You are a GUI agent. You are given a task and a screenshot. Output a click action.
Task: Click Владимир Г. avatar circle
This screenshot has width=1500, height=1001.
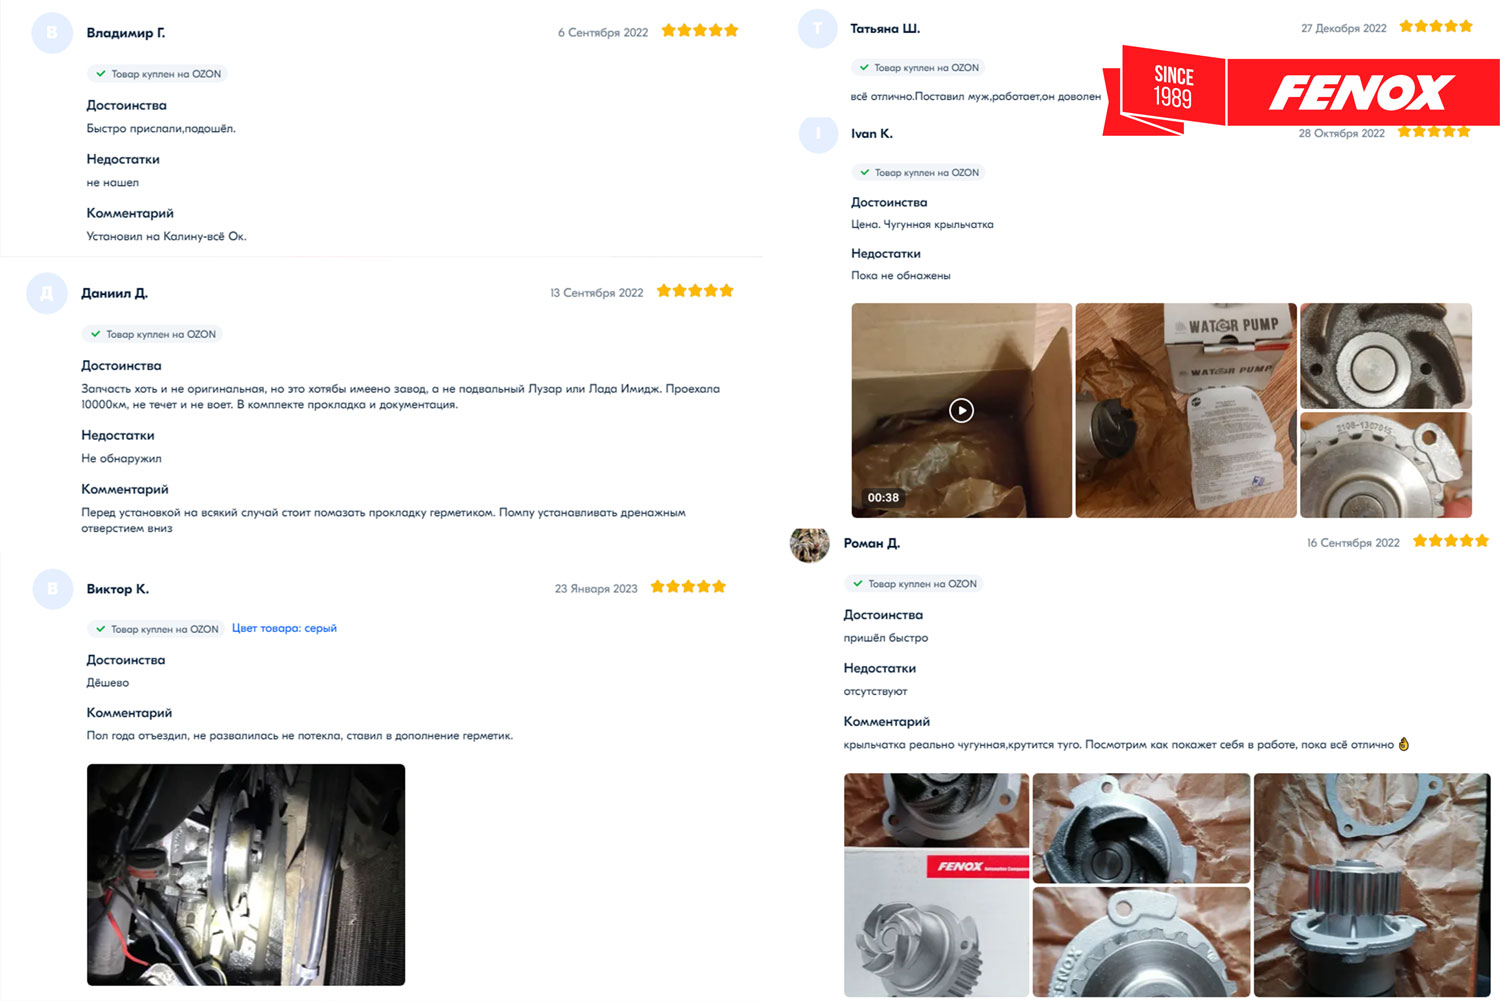tap(52, 33)
